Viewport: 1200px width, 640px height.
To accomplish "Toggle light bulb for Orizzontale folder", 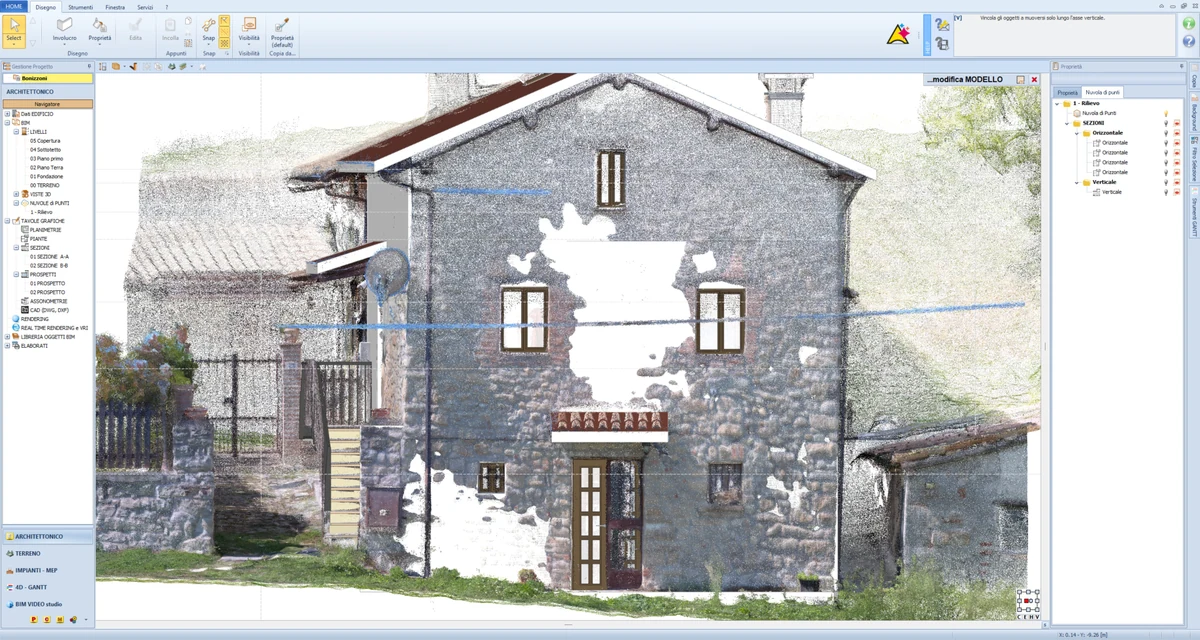I will coord(1166,133).
